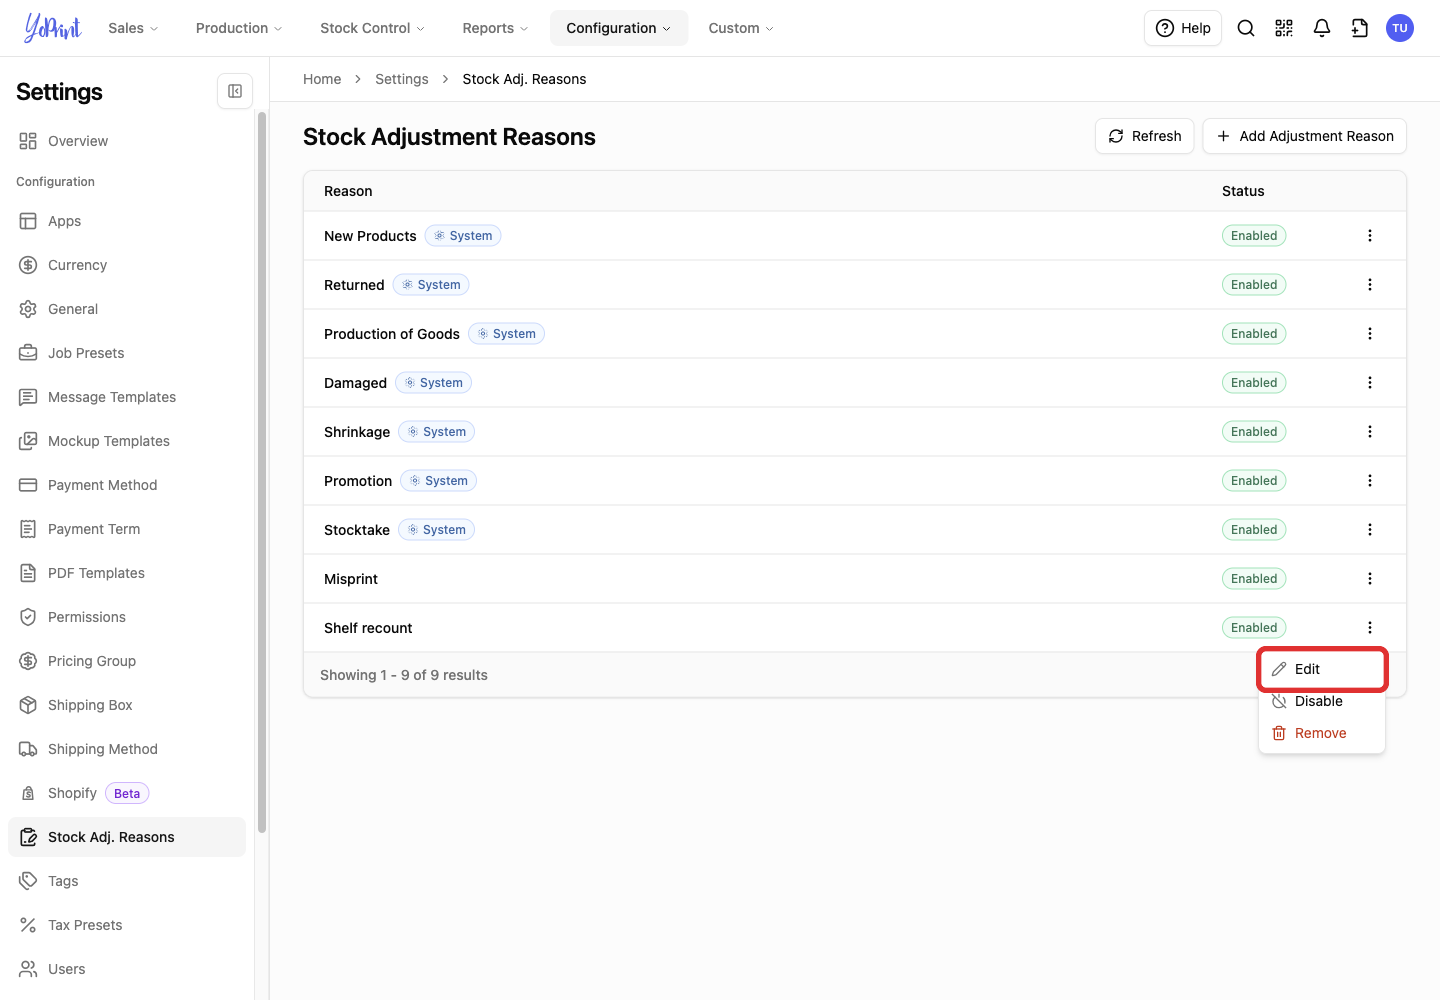Viewport: 1440px width, 1000px height.
Task: Open the three-dot menu for Damaged
Action: (x=1370, y=383)
